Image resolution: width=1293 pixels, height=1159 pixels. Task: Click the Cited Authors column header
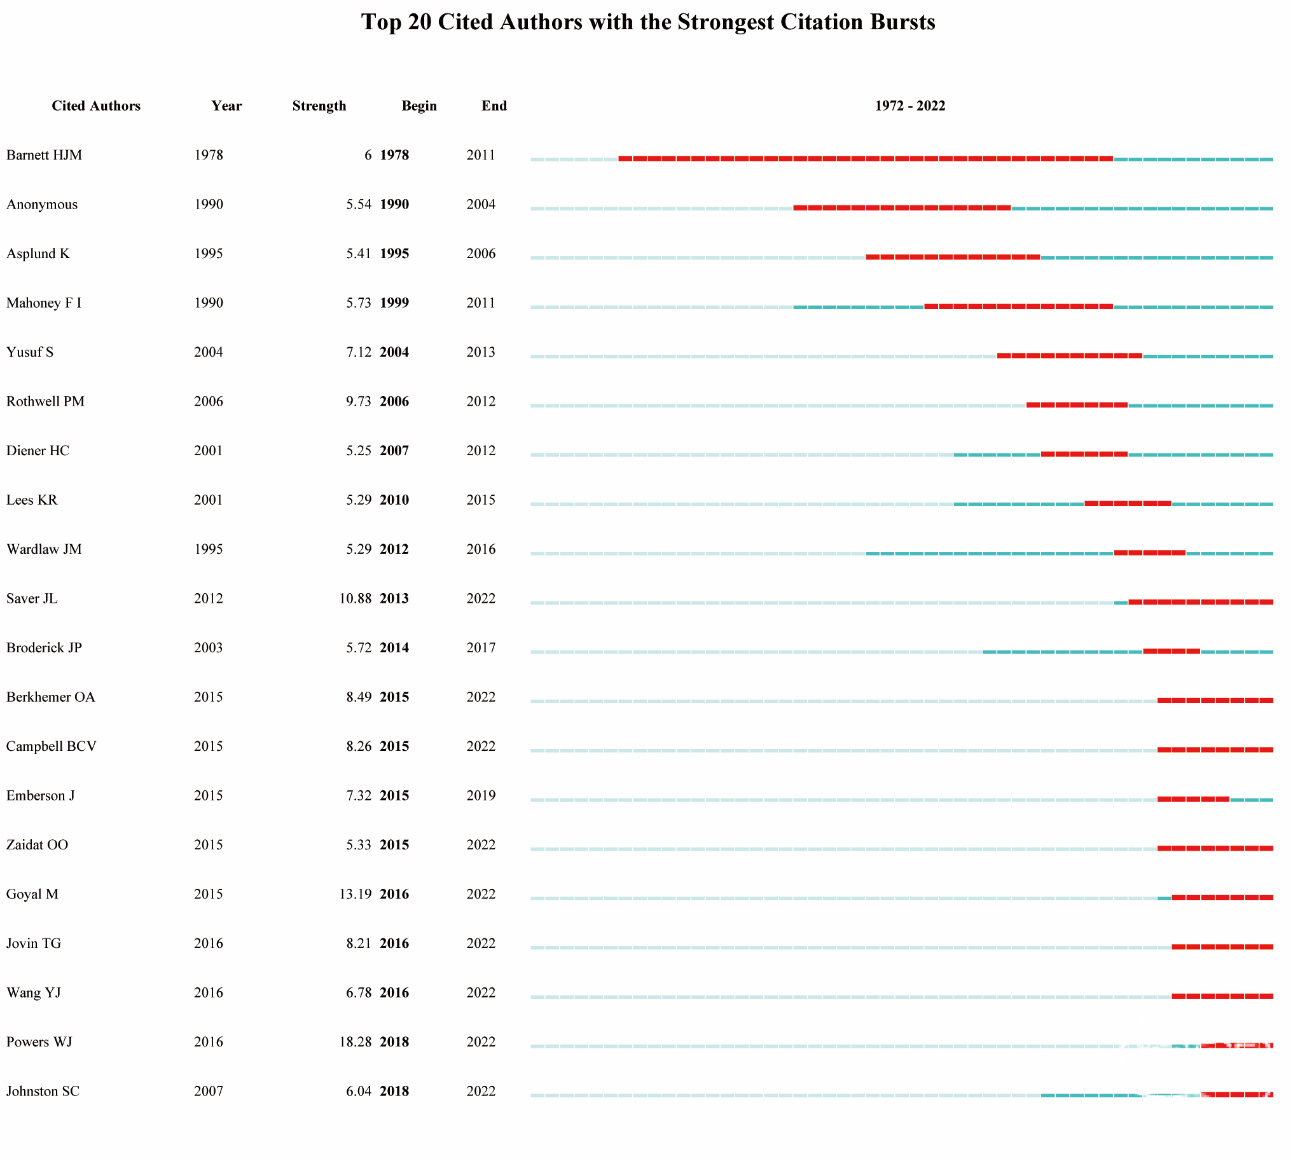pyautogui.click(x=96, y=106)
